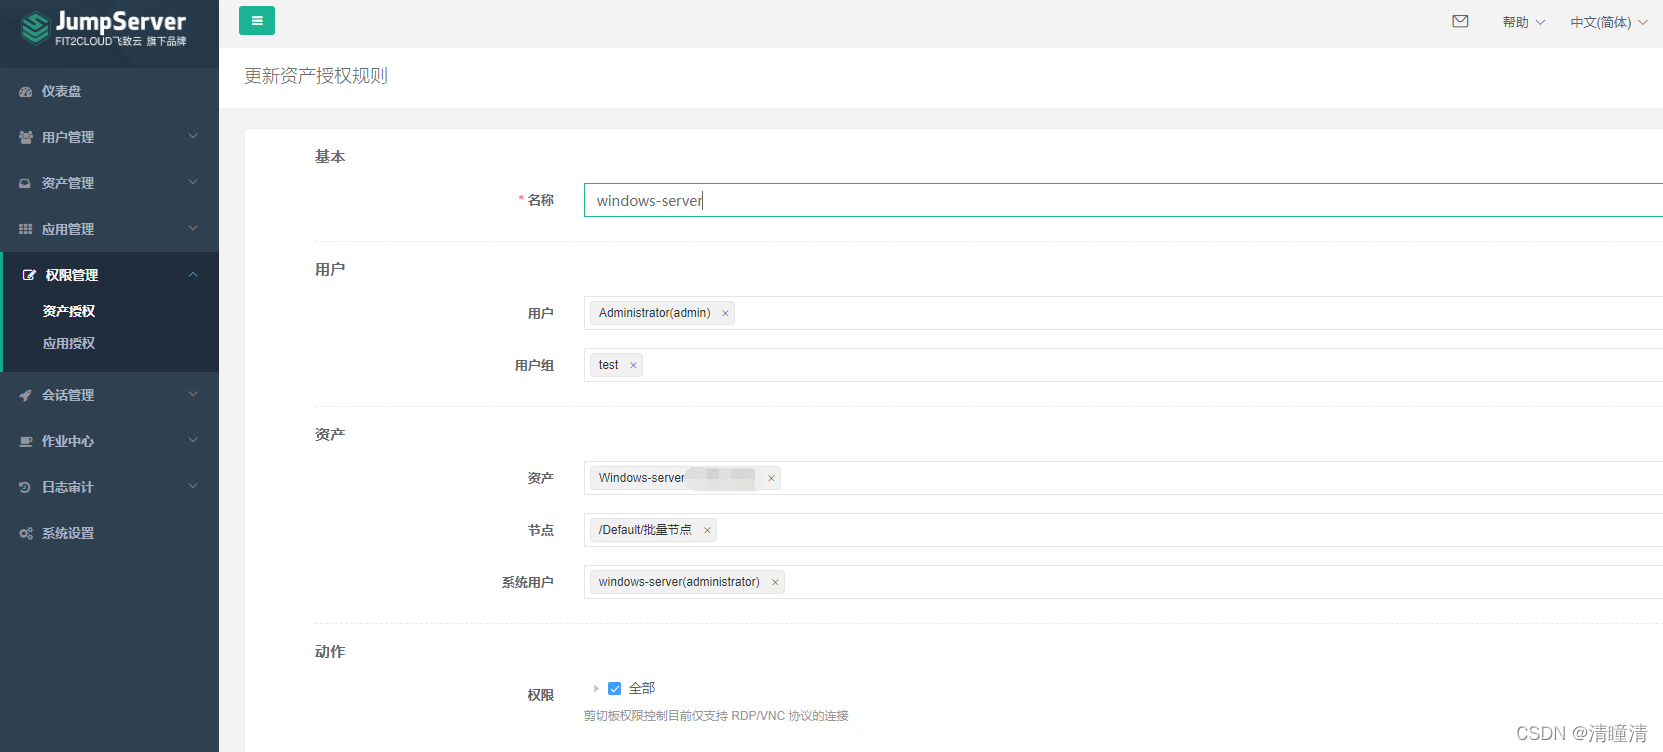1663x752 pixels.
Task: Open the 中文(简体) language dropdown
Action: click(1609, 22)
